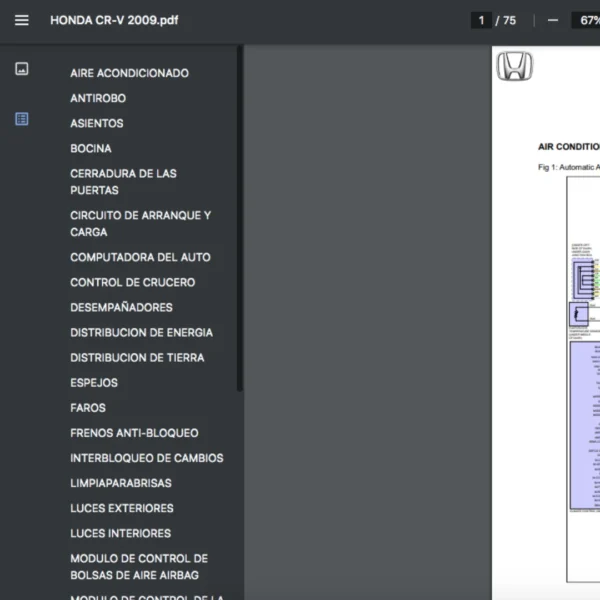Click the zoom percentage field

[x=586, y=20]
